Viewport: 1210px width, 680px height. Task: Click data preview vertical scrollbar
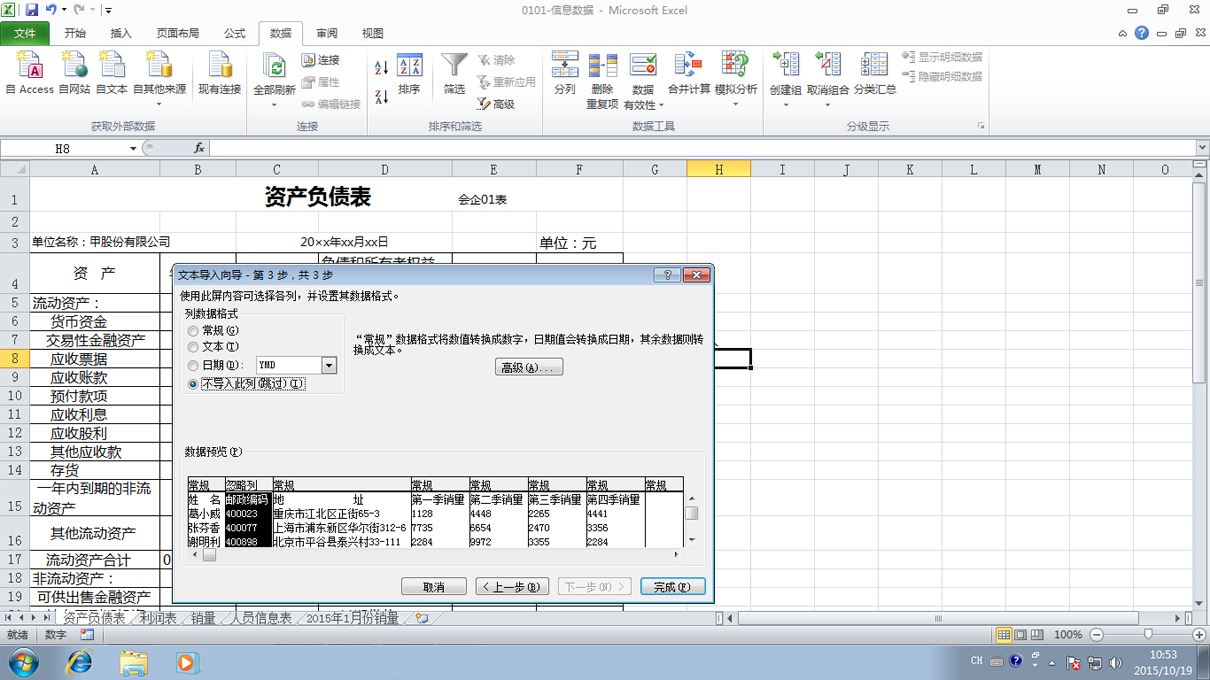tap(691, 520)
